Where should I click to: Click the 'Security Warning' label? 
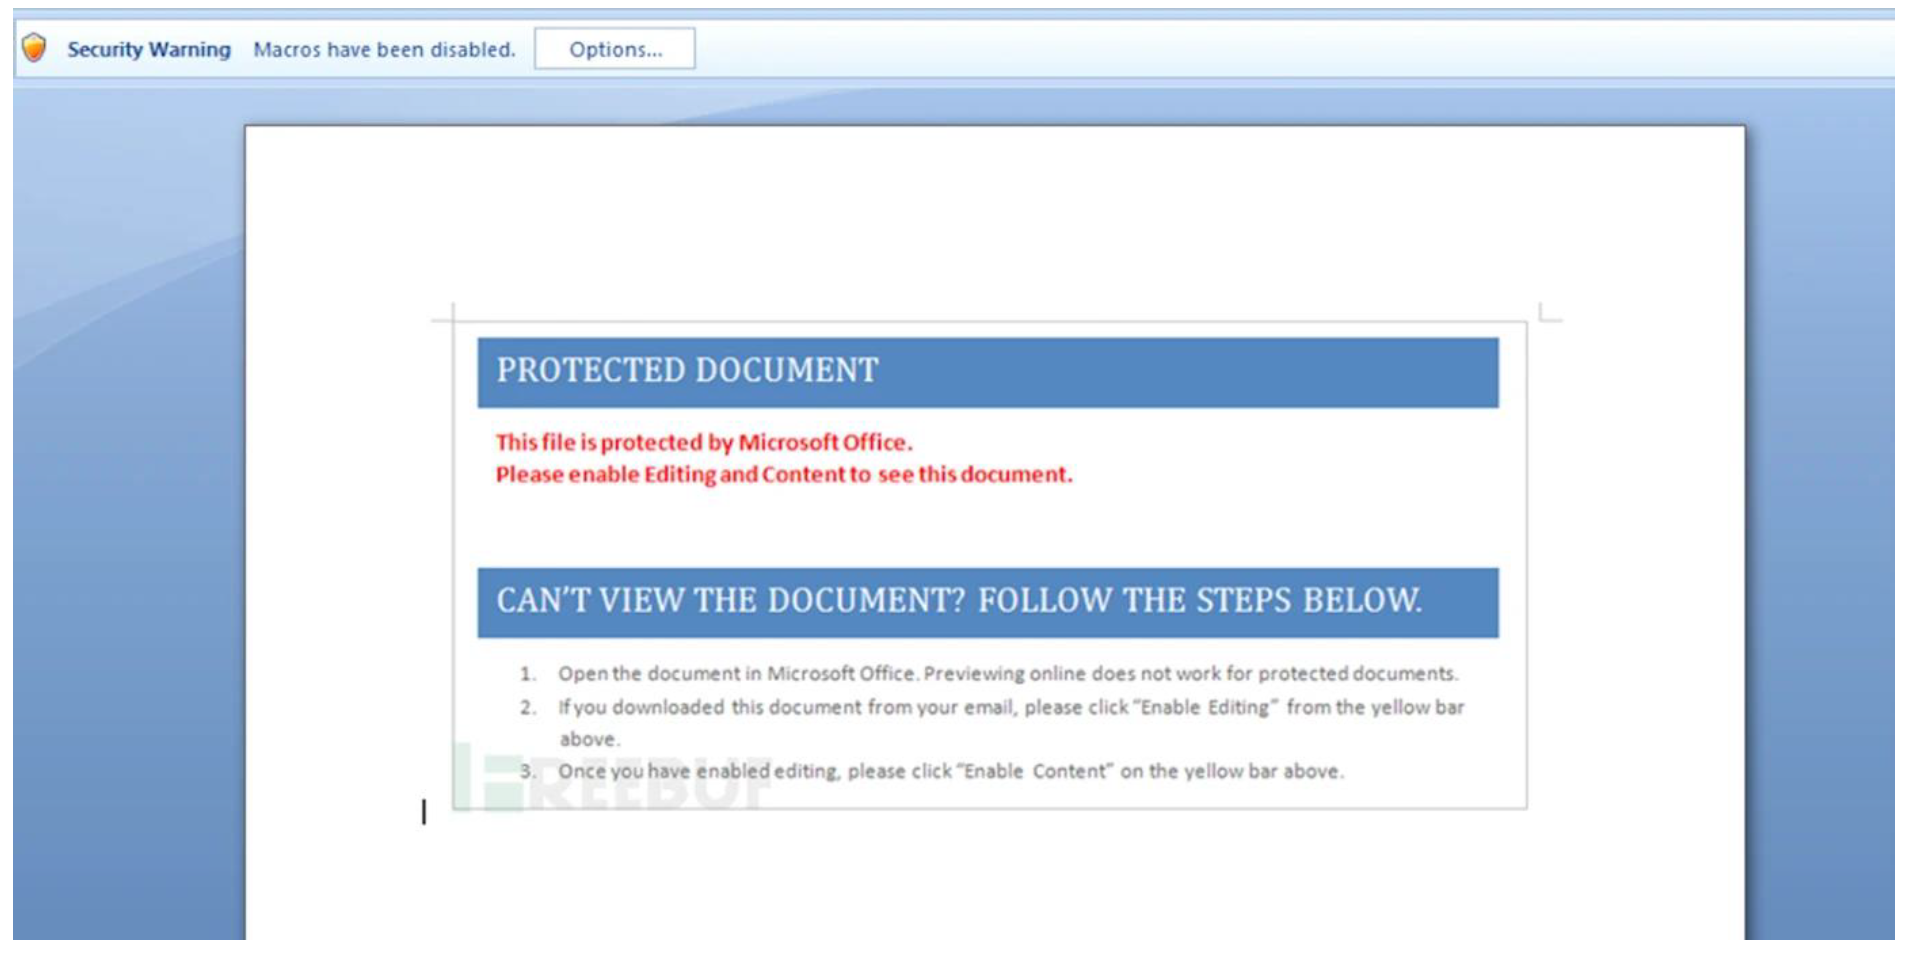pyautogui.click(x=149, y=49)
